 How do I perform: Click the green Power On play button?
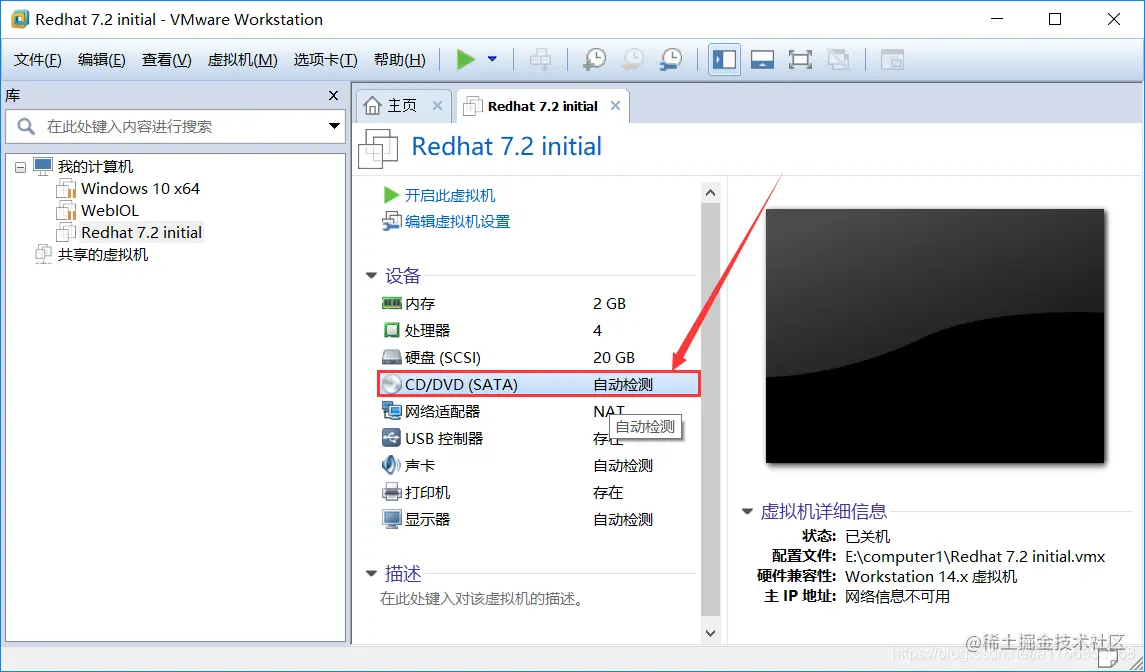point(465,59)
